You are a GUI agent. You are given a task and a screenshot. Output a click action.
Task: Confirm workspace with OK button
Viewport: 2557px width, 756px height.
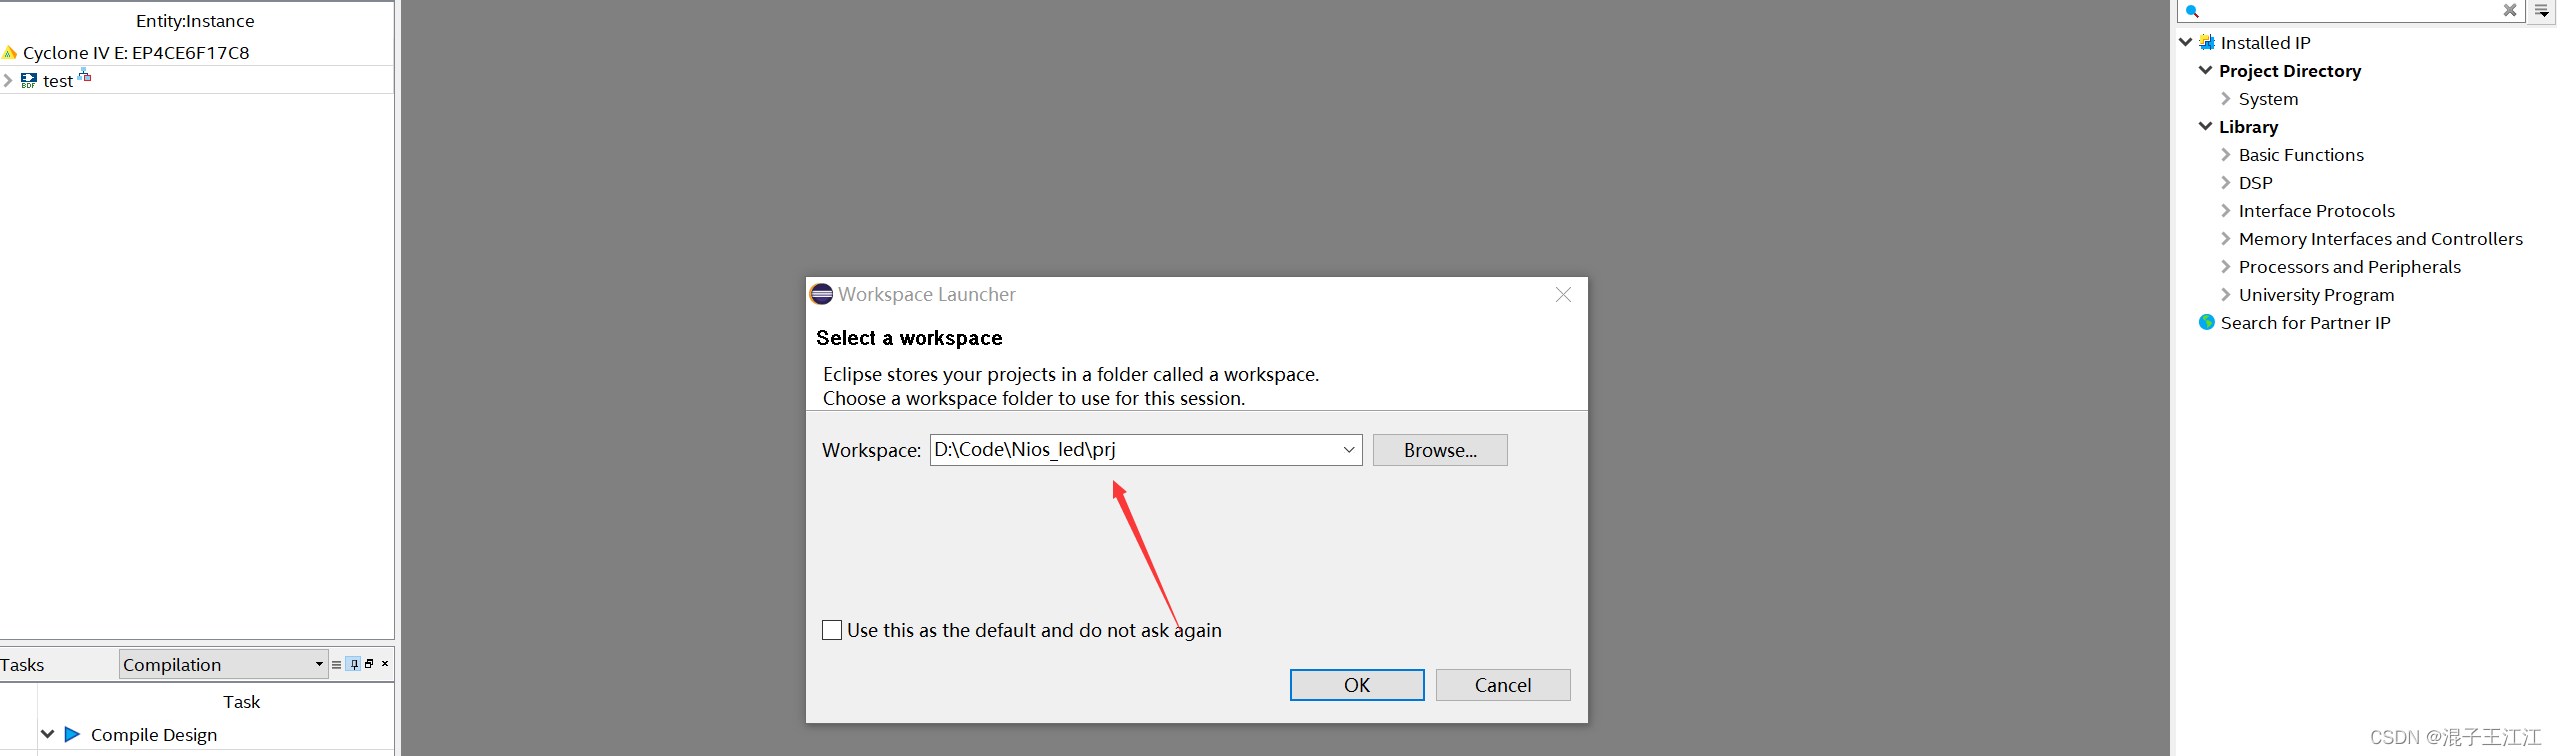click(1357, 685)
